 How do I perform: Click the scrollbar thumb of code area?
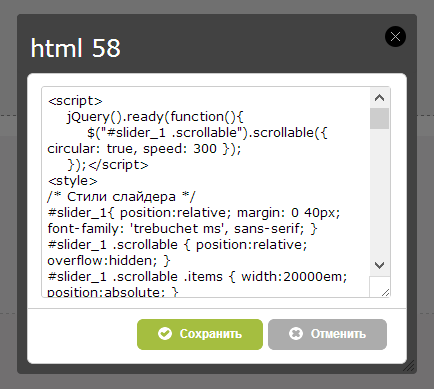[379, 118]
